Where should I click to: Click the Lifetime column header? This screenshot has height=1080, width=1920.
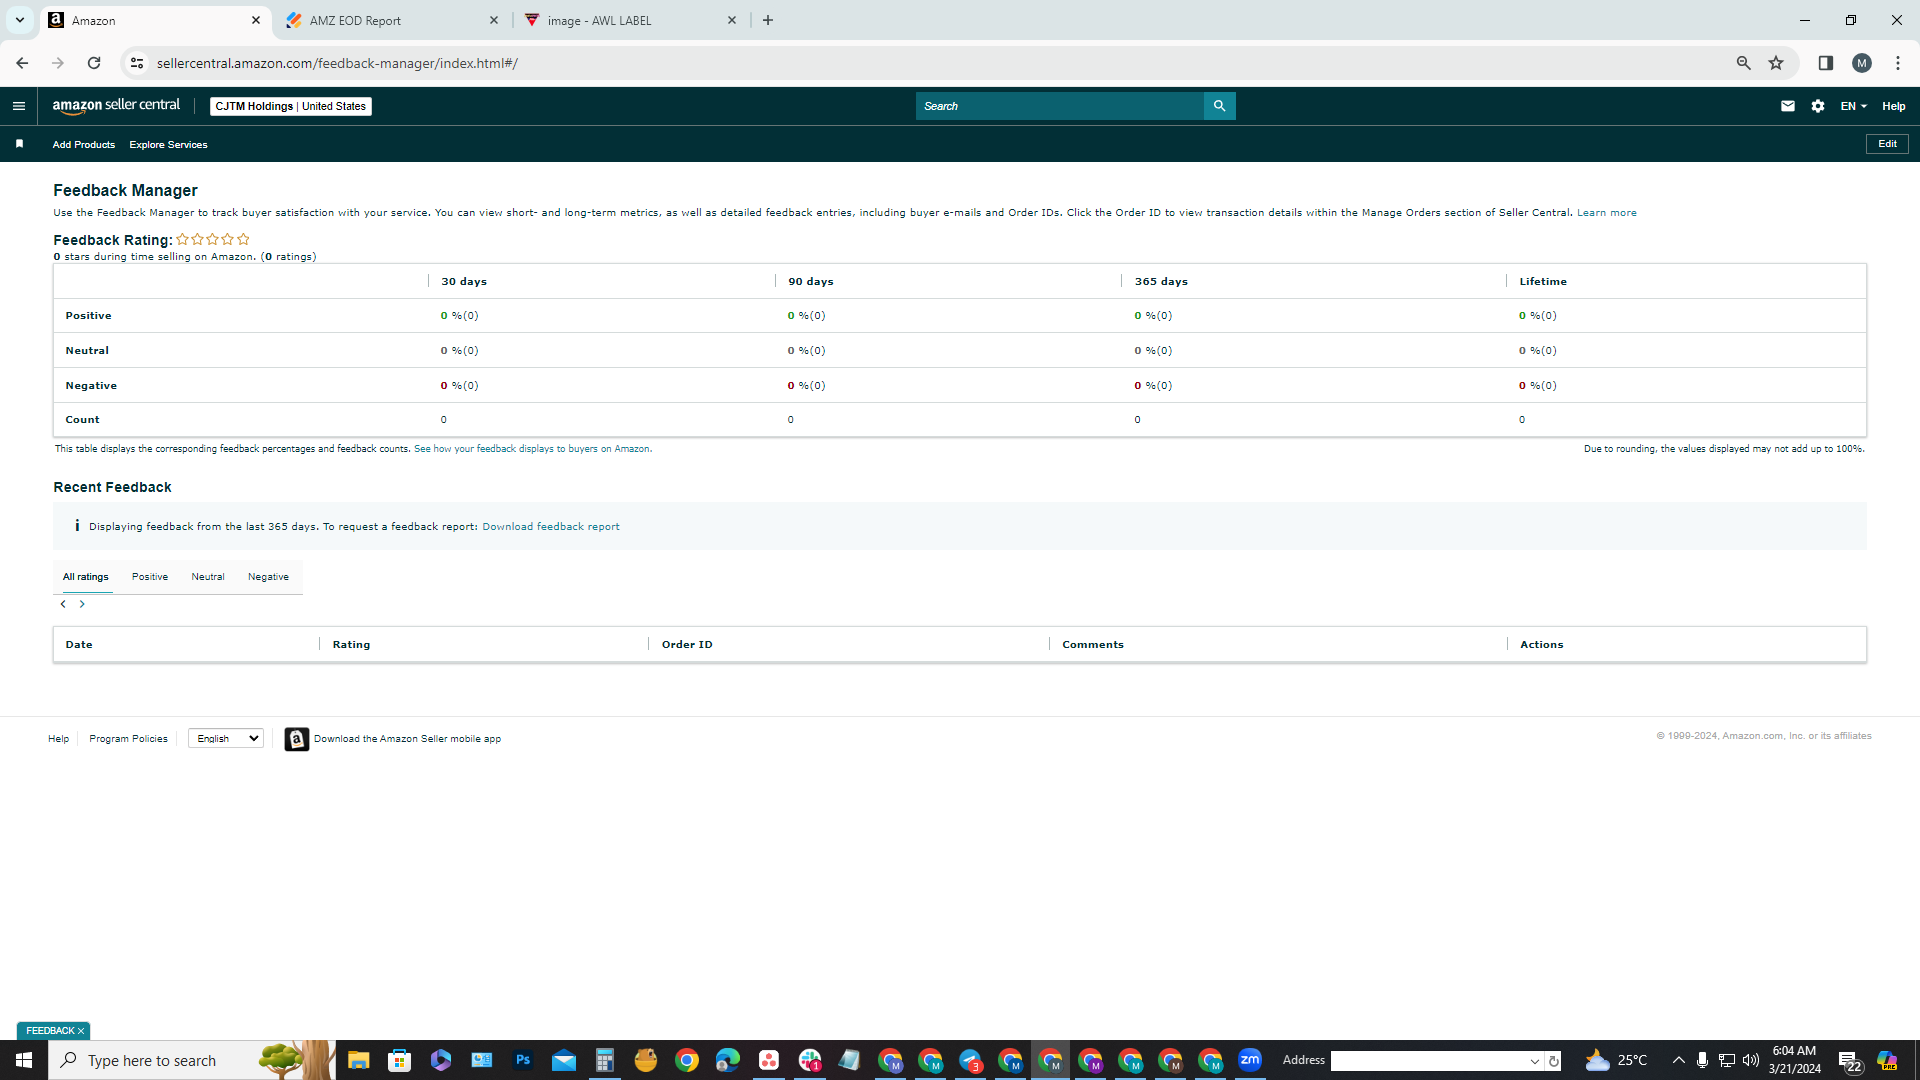pos(1543,282)
